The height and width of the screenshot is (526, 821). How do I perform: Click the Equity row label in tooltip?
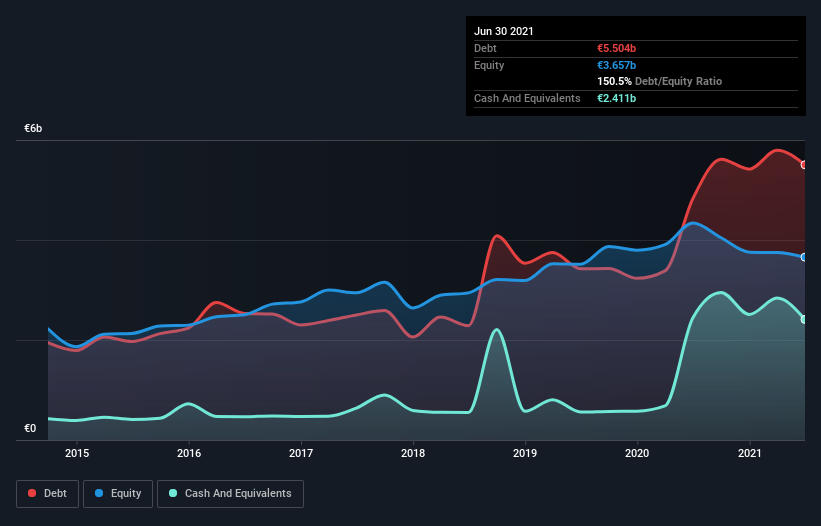pyautogui.click(x=489, y=65)
